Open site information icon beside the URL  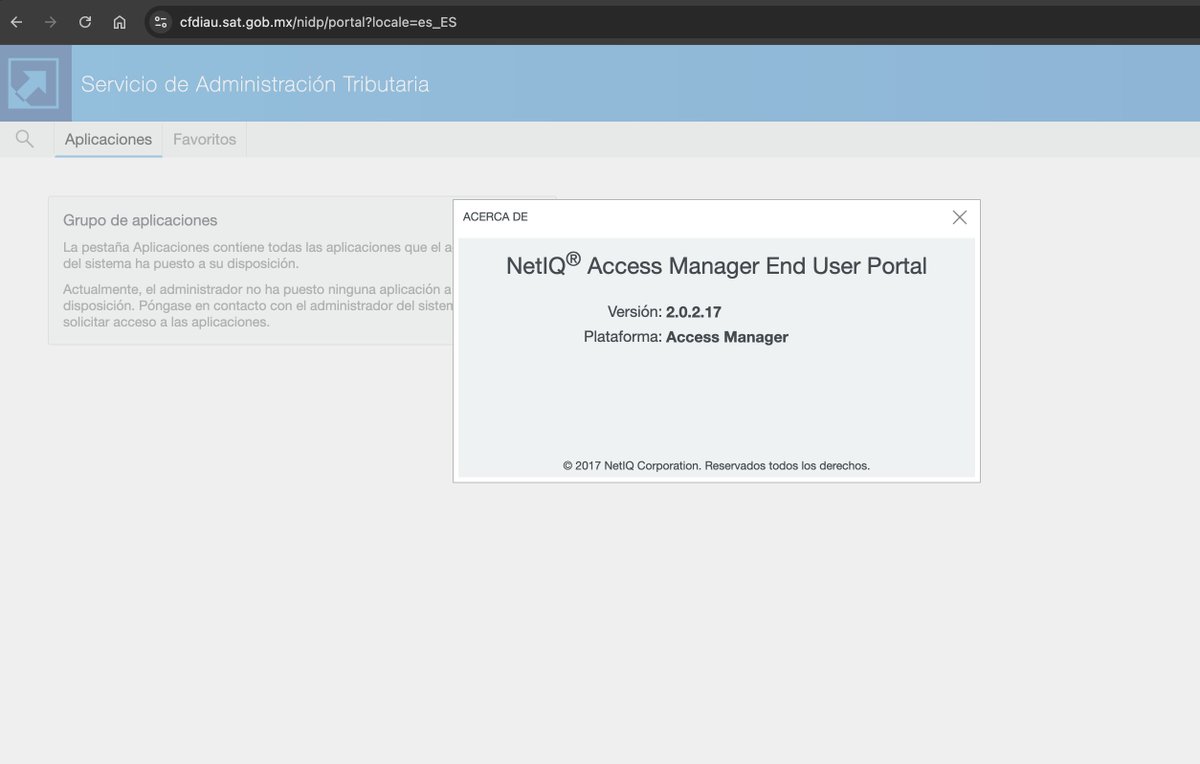(161, 22)
